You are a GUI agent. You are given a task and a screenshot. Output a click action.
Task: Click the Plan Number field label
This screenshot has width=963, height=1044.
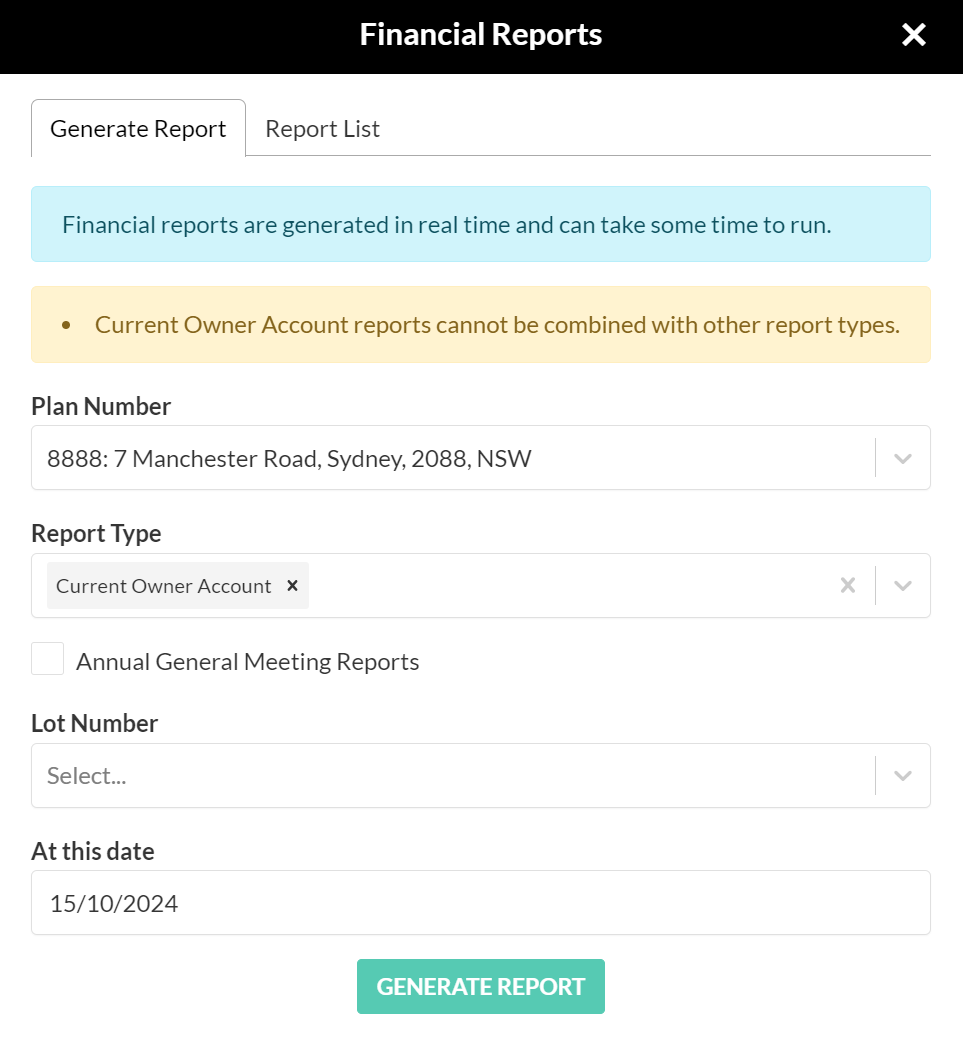[x=101, y=406]
